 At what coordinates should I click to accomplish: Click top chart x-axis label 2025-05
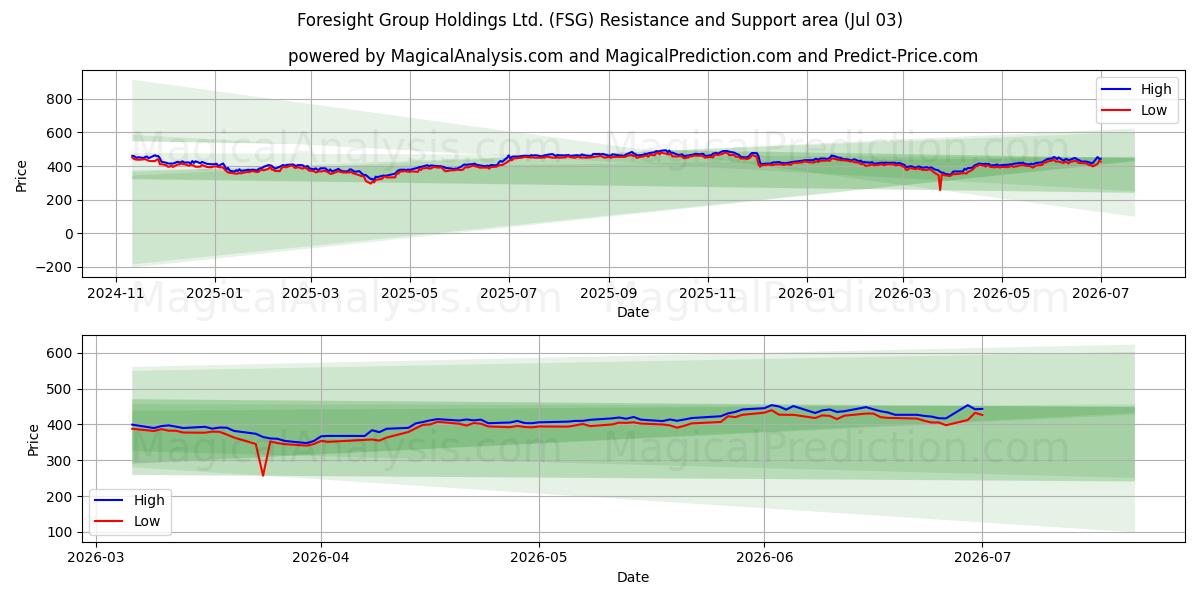(x=410, y=293)
